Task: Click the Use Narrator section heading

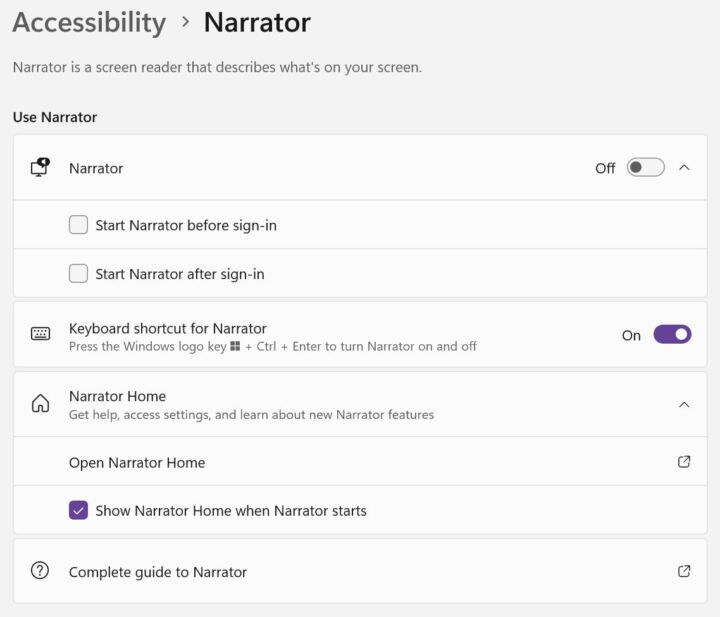Action: coord(55,117)
